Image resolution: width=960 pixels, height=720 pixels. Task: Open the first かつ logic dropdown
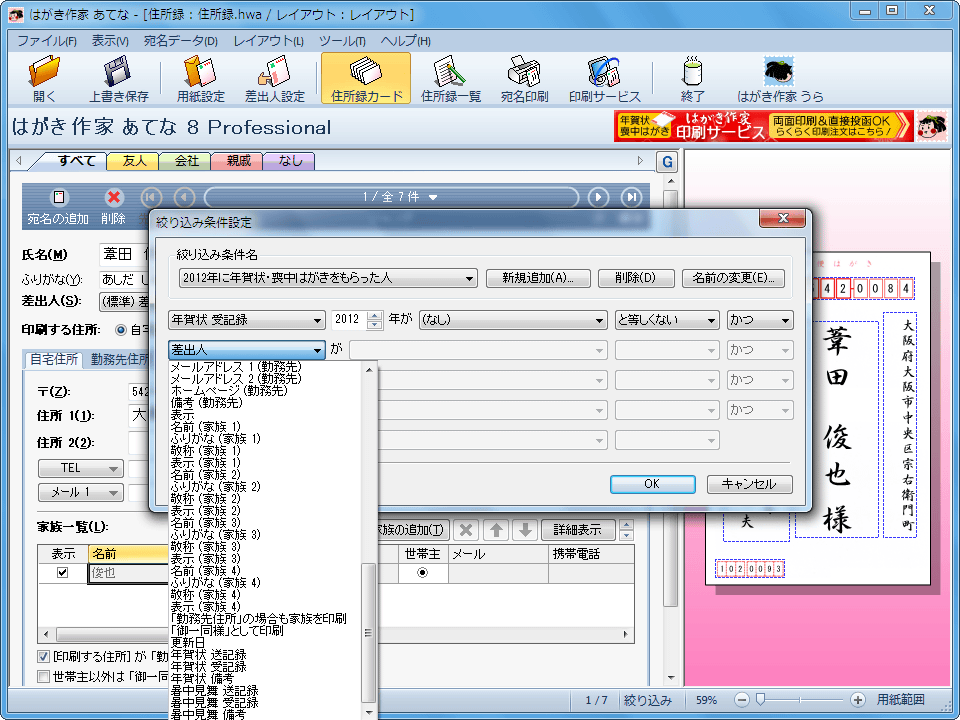pyautogui.click(x=760, y=320)
